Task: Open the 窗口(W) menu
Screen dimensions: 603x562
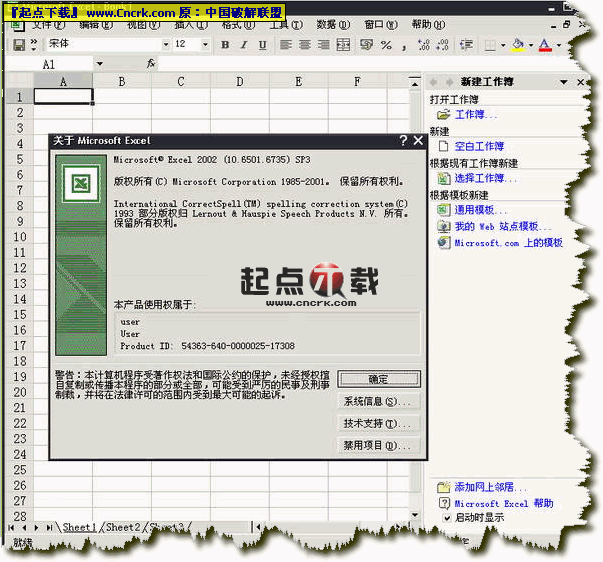Action: [x=381, y=25]
